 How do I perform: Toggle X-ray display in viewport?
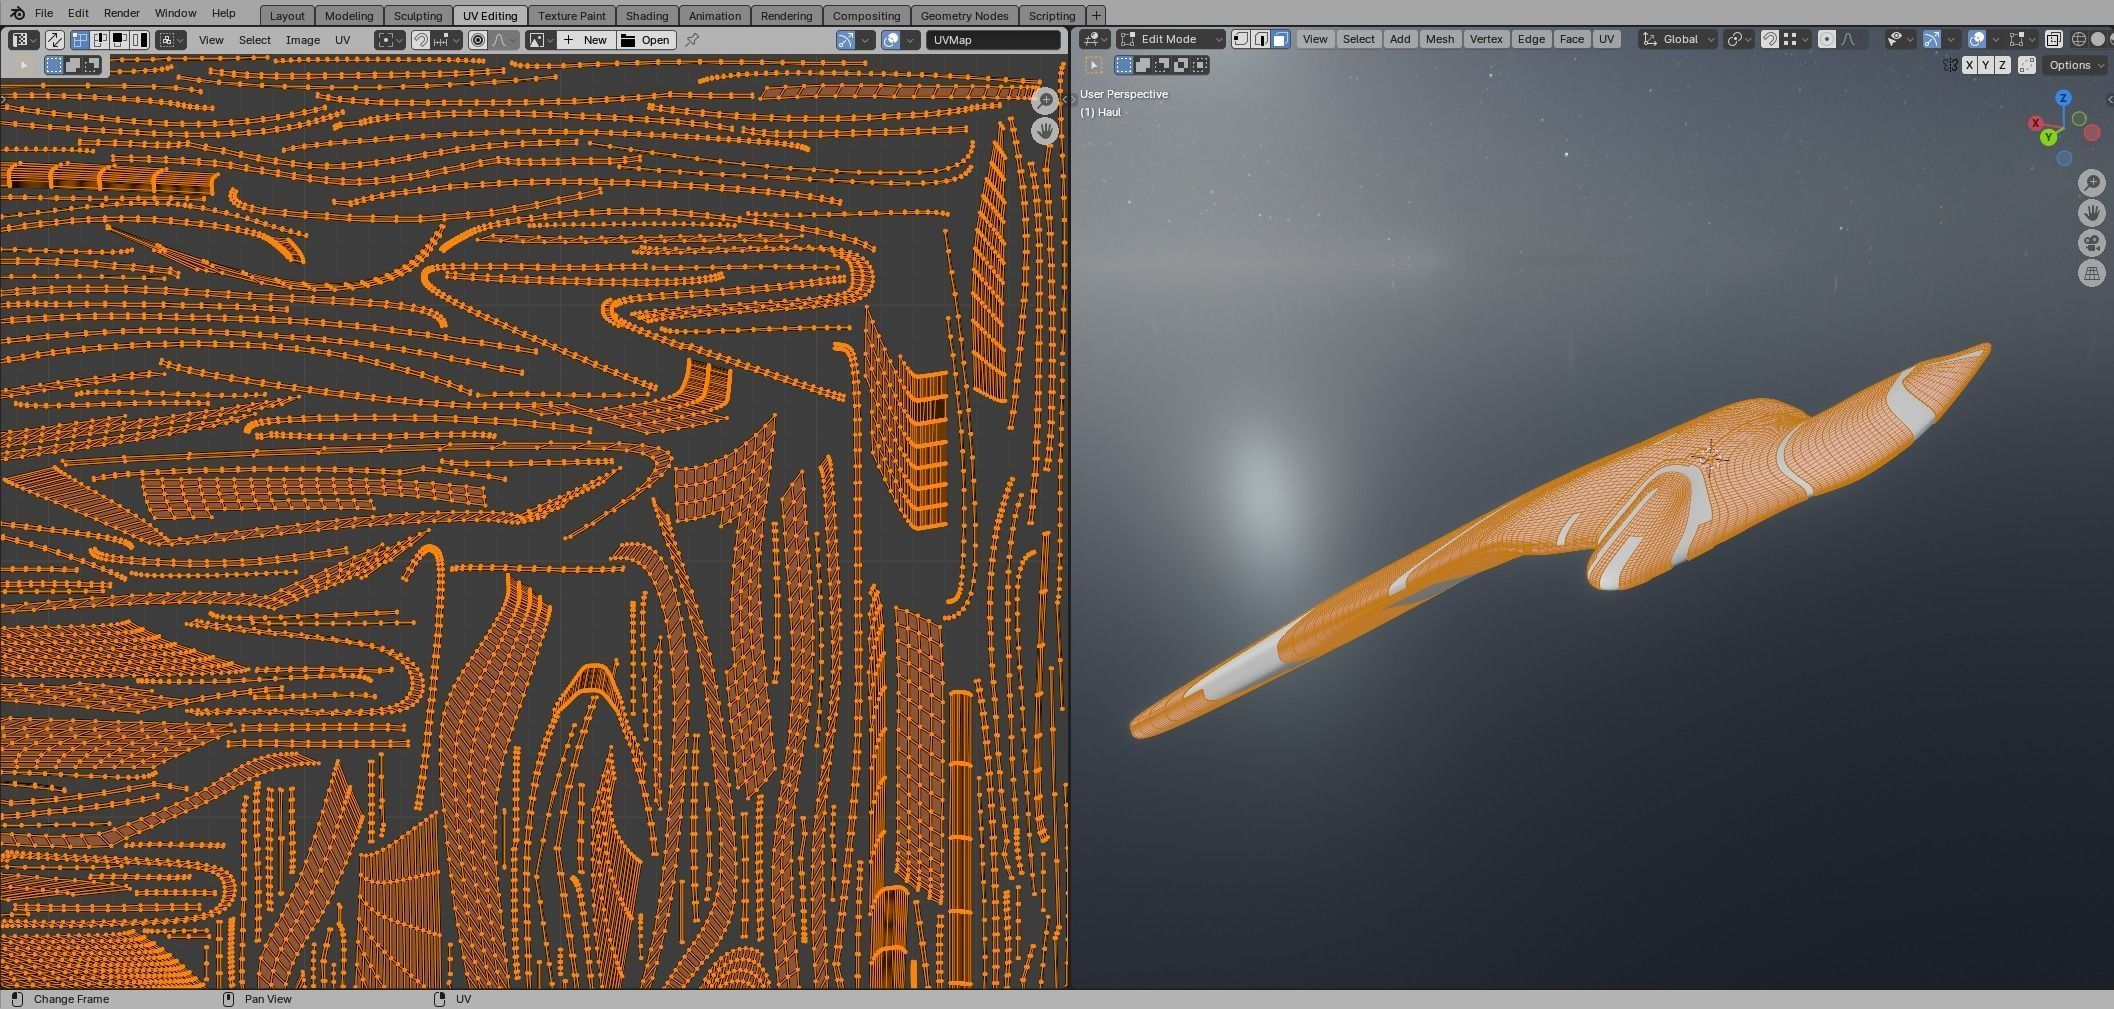pyautogui.click(x=2053, y=39)
